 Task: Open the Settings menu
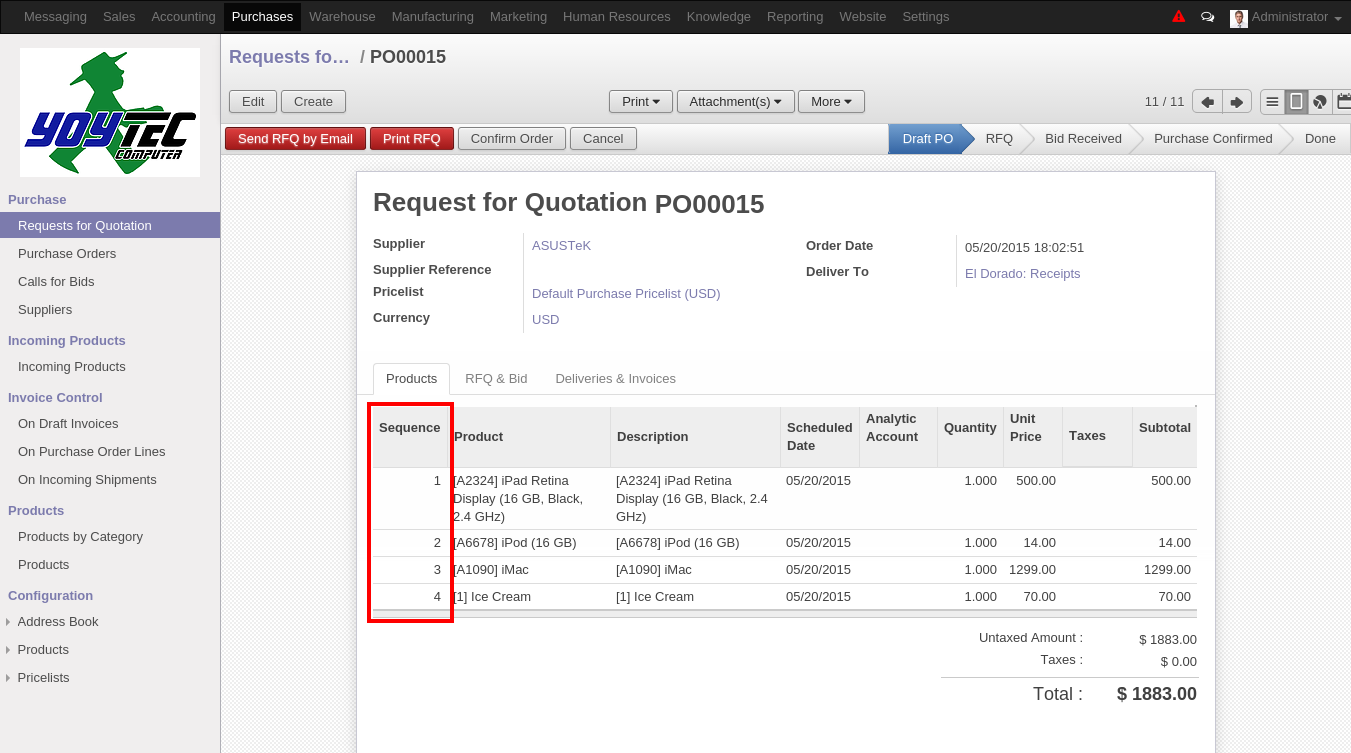coord(926,17)
